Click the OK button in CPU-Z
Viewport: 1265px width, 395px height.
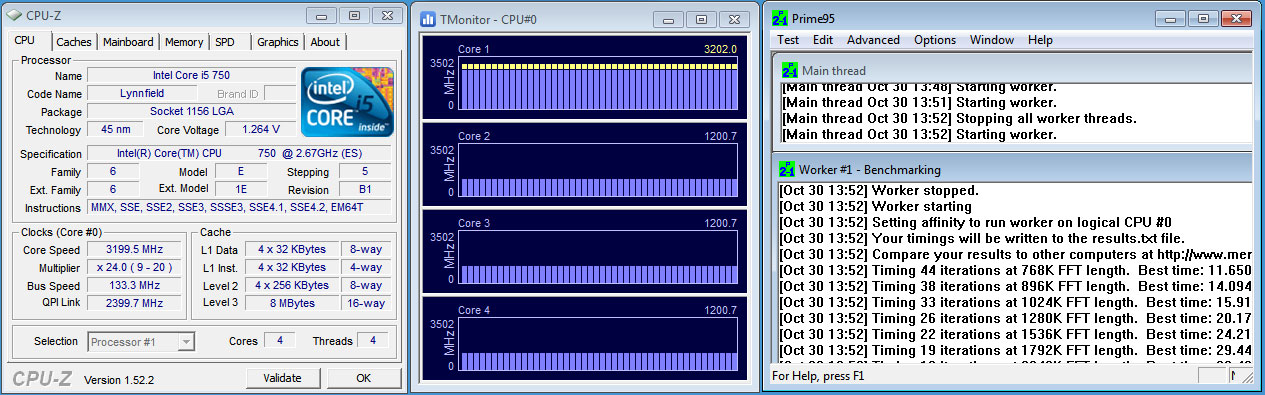[363, 378]
